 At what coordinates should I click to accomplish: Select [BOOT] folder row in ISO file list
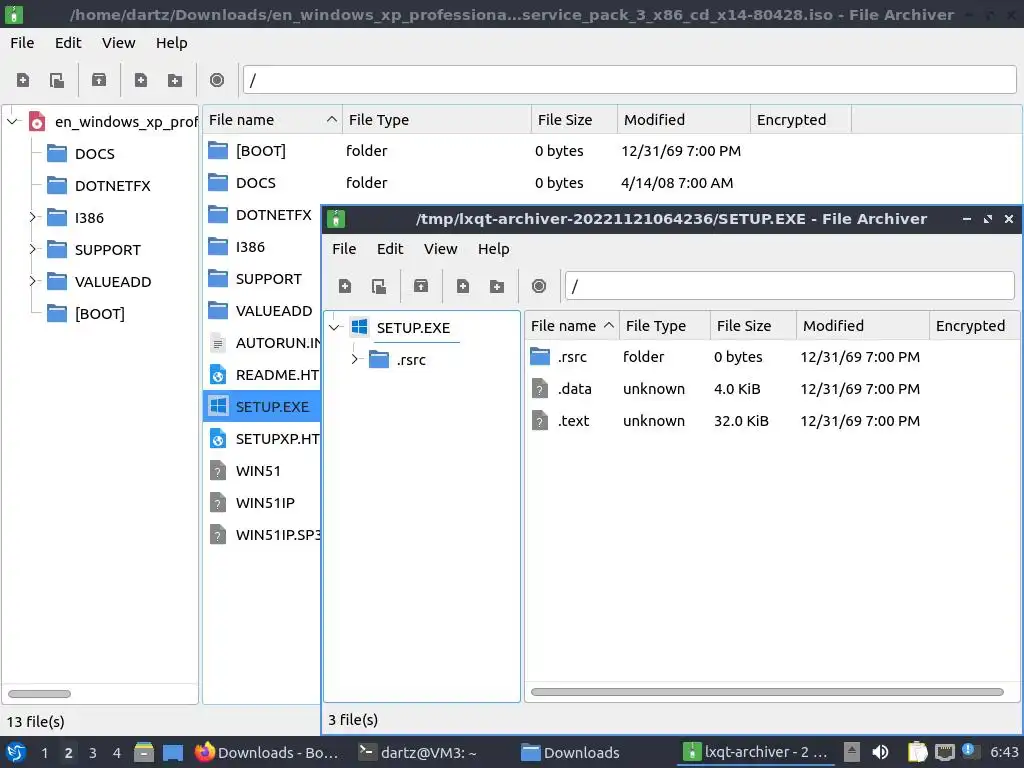pyautogui.click(x=612, y=151)
